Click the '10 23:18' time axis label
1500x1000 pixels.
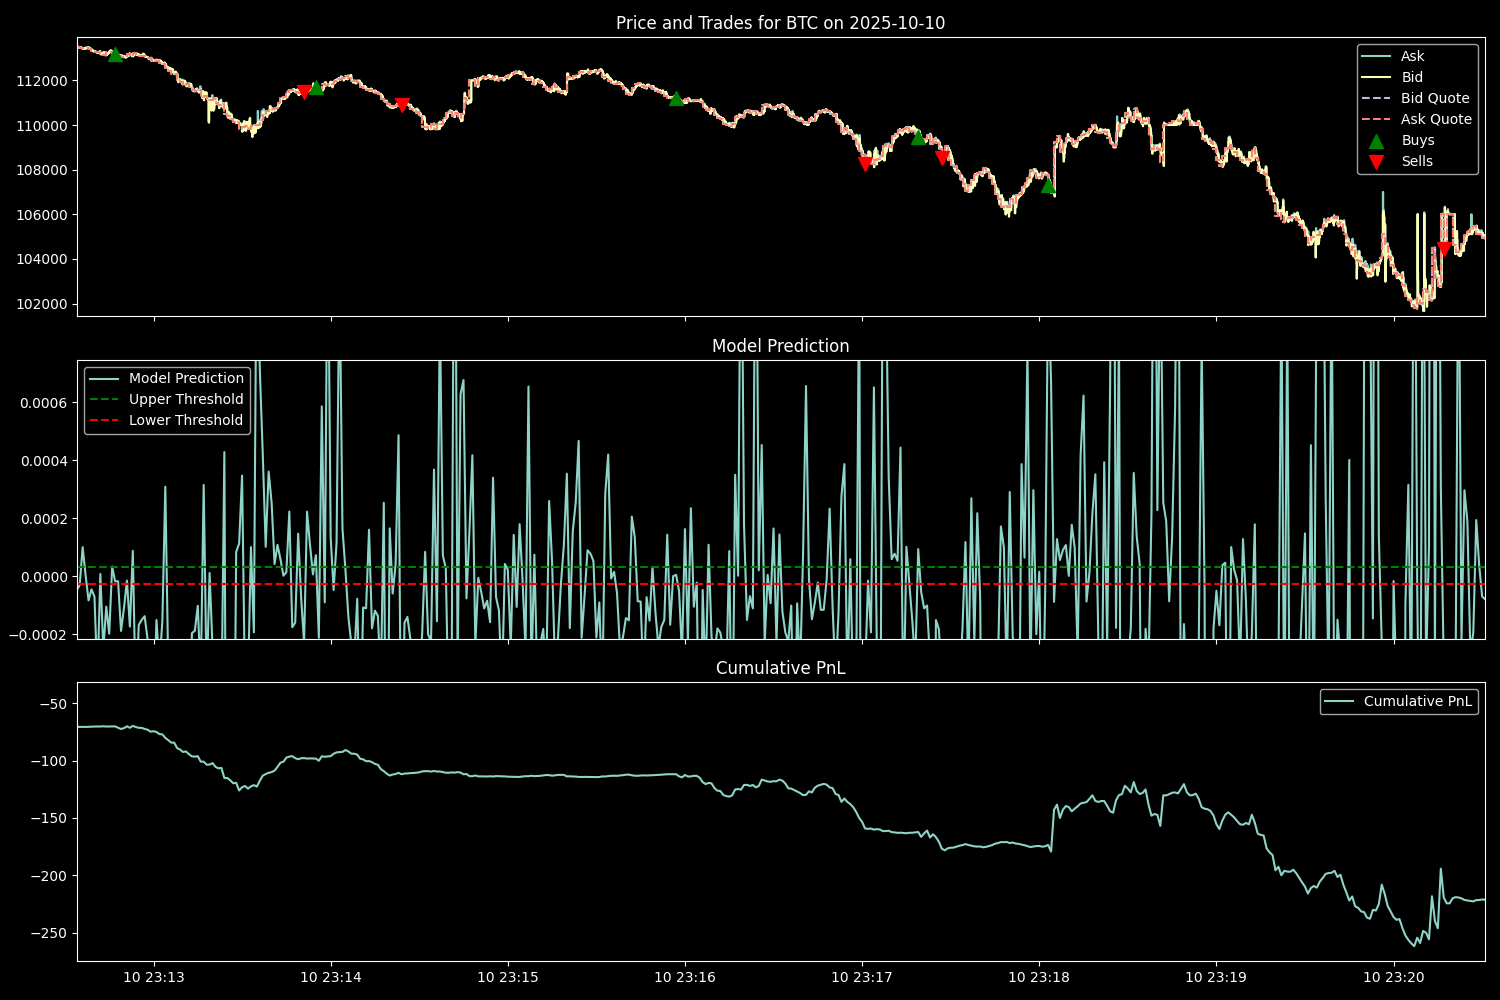tap(1039, 977)
